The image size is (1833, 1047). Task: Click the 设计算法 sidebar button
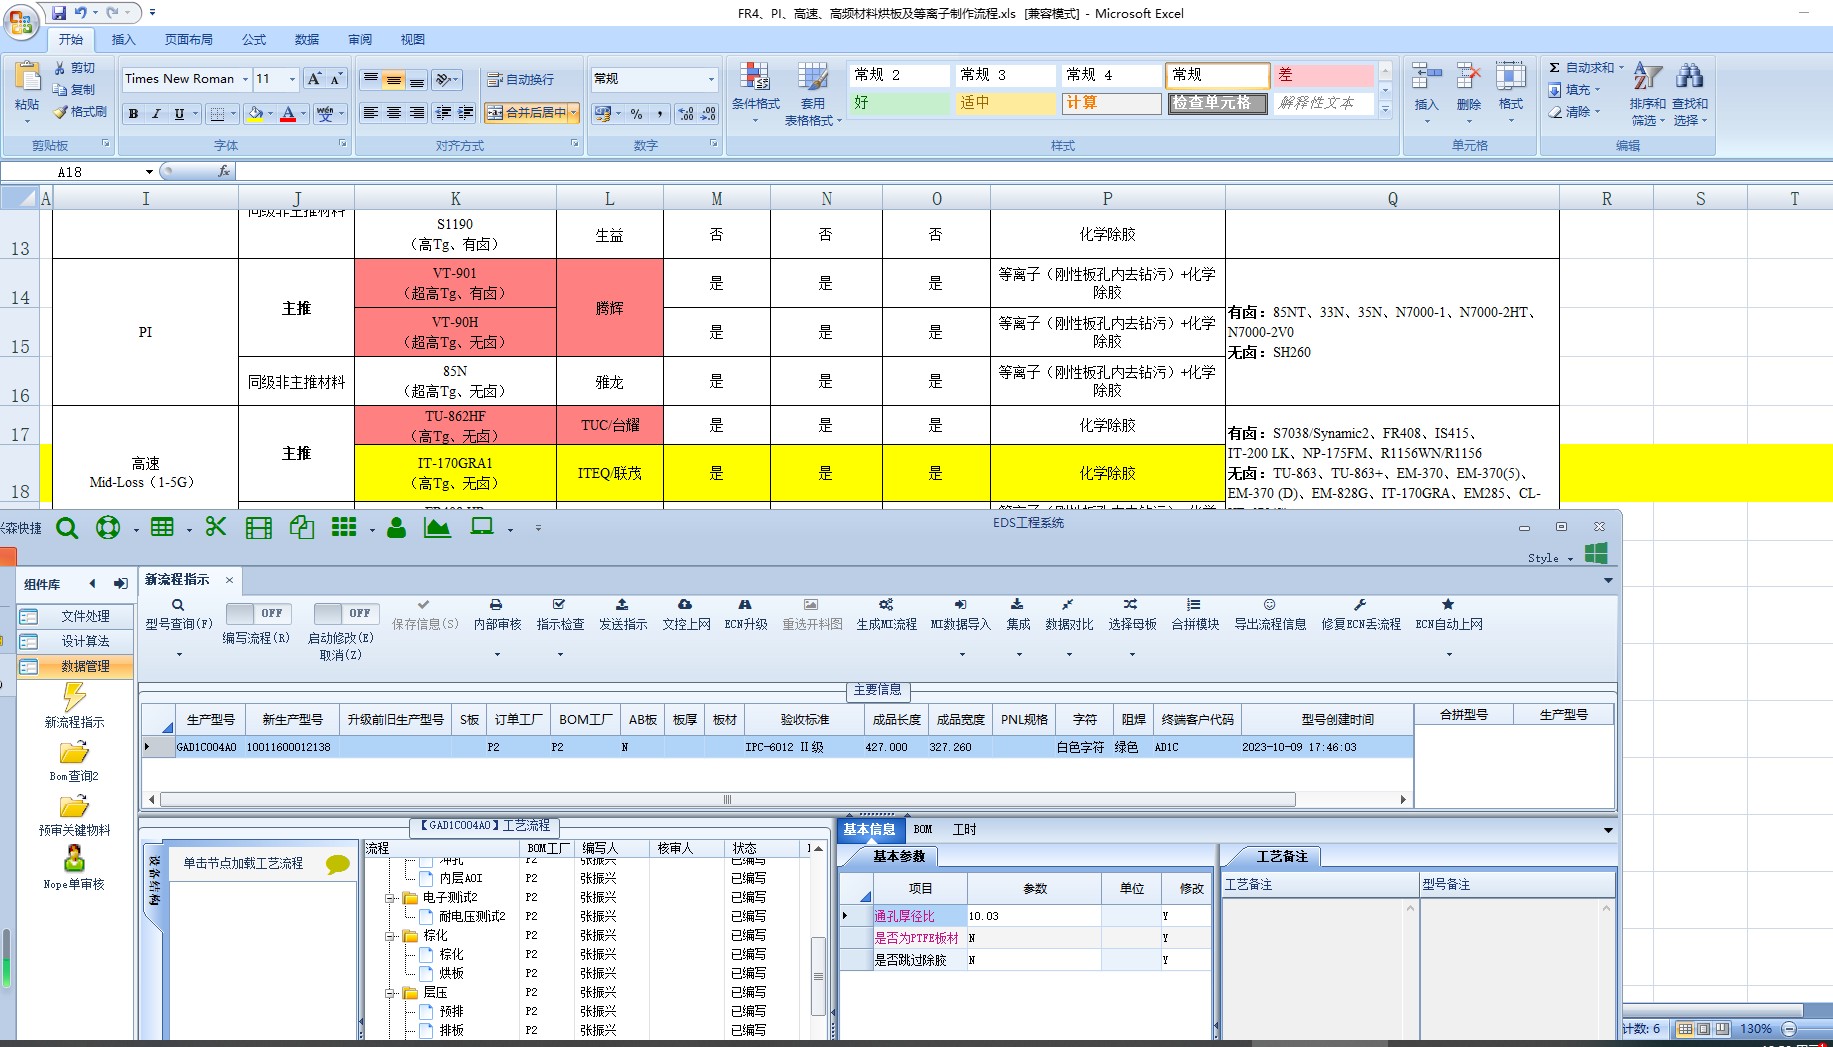(75, 641)
